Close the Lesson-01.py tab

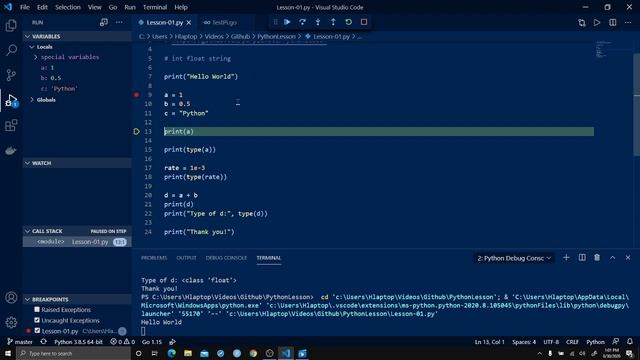click(x=189, y=23)
